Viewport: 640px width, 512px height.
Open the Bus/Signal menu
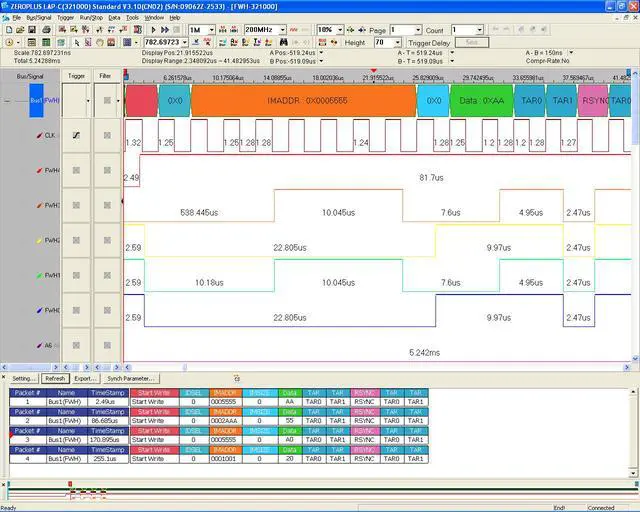click(x=38, y=18)
